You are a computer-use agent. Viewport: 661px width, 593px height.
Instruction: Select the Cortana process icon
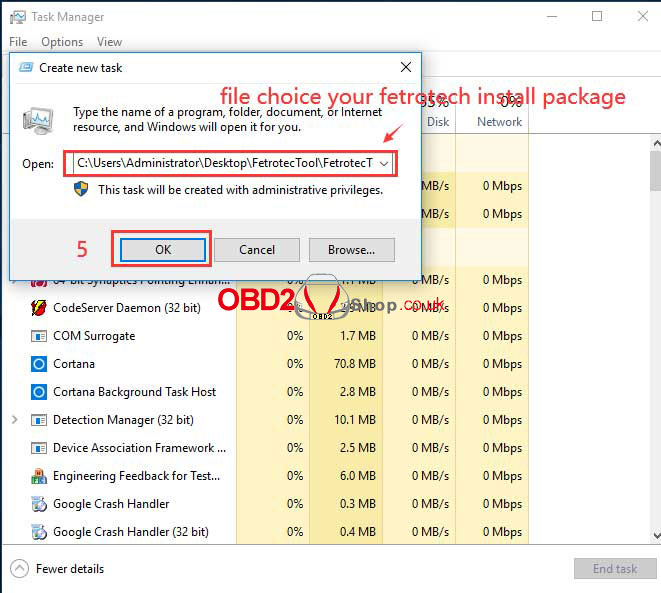pyautogui.click(x=39, y=364)
